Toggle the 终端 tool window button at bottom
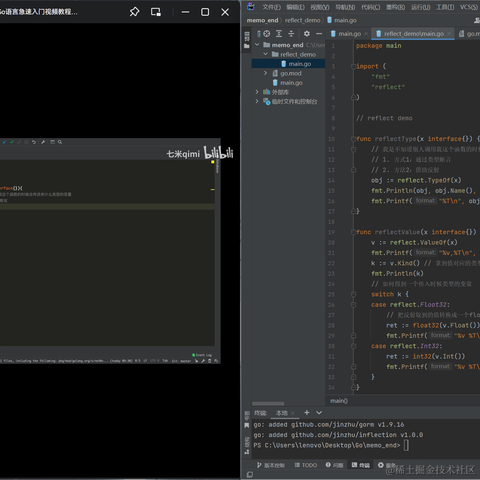Viewport: 480px width, 480px height. (x=361, y=465)
